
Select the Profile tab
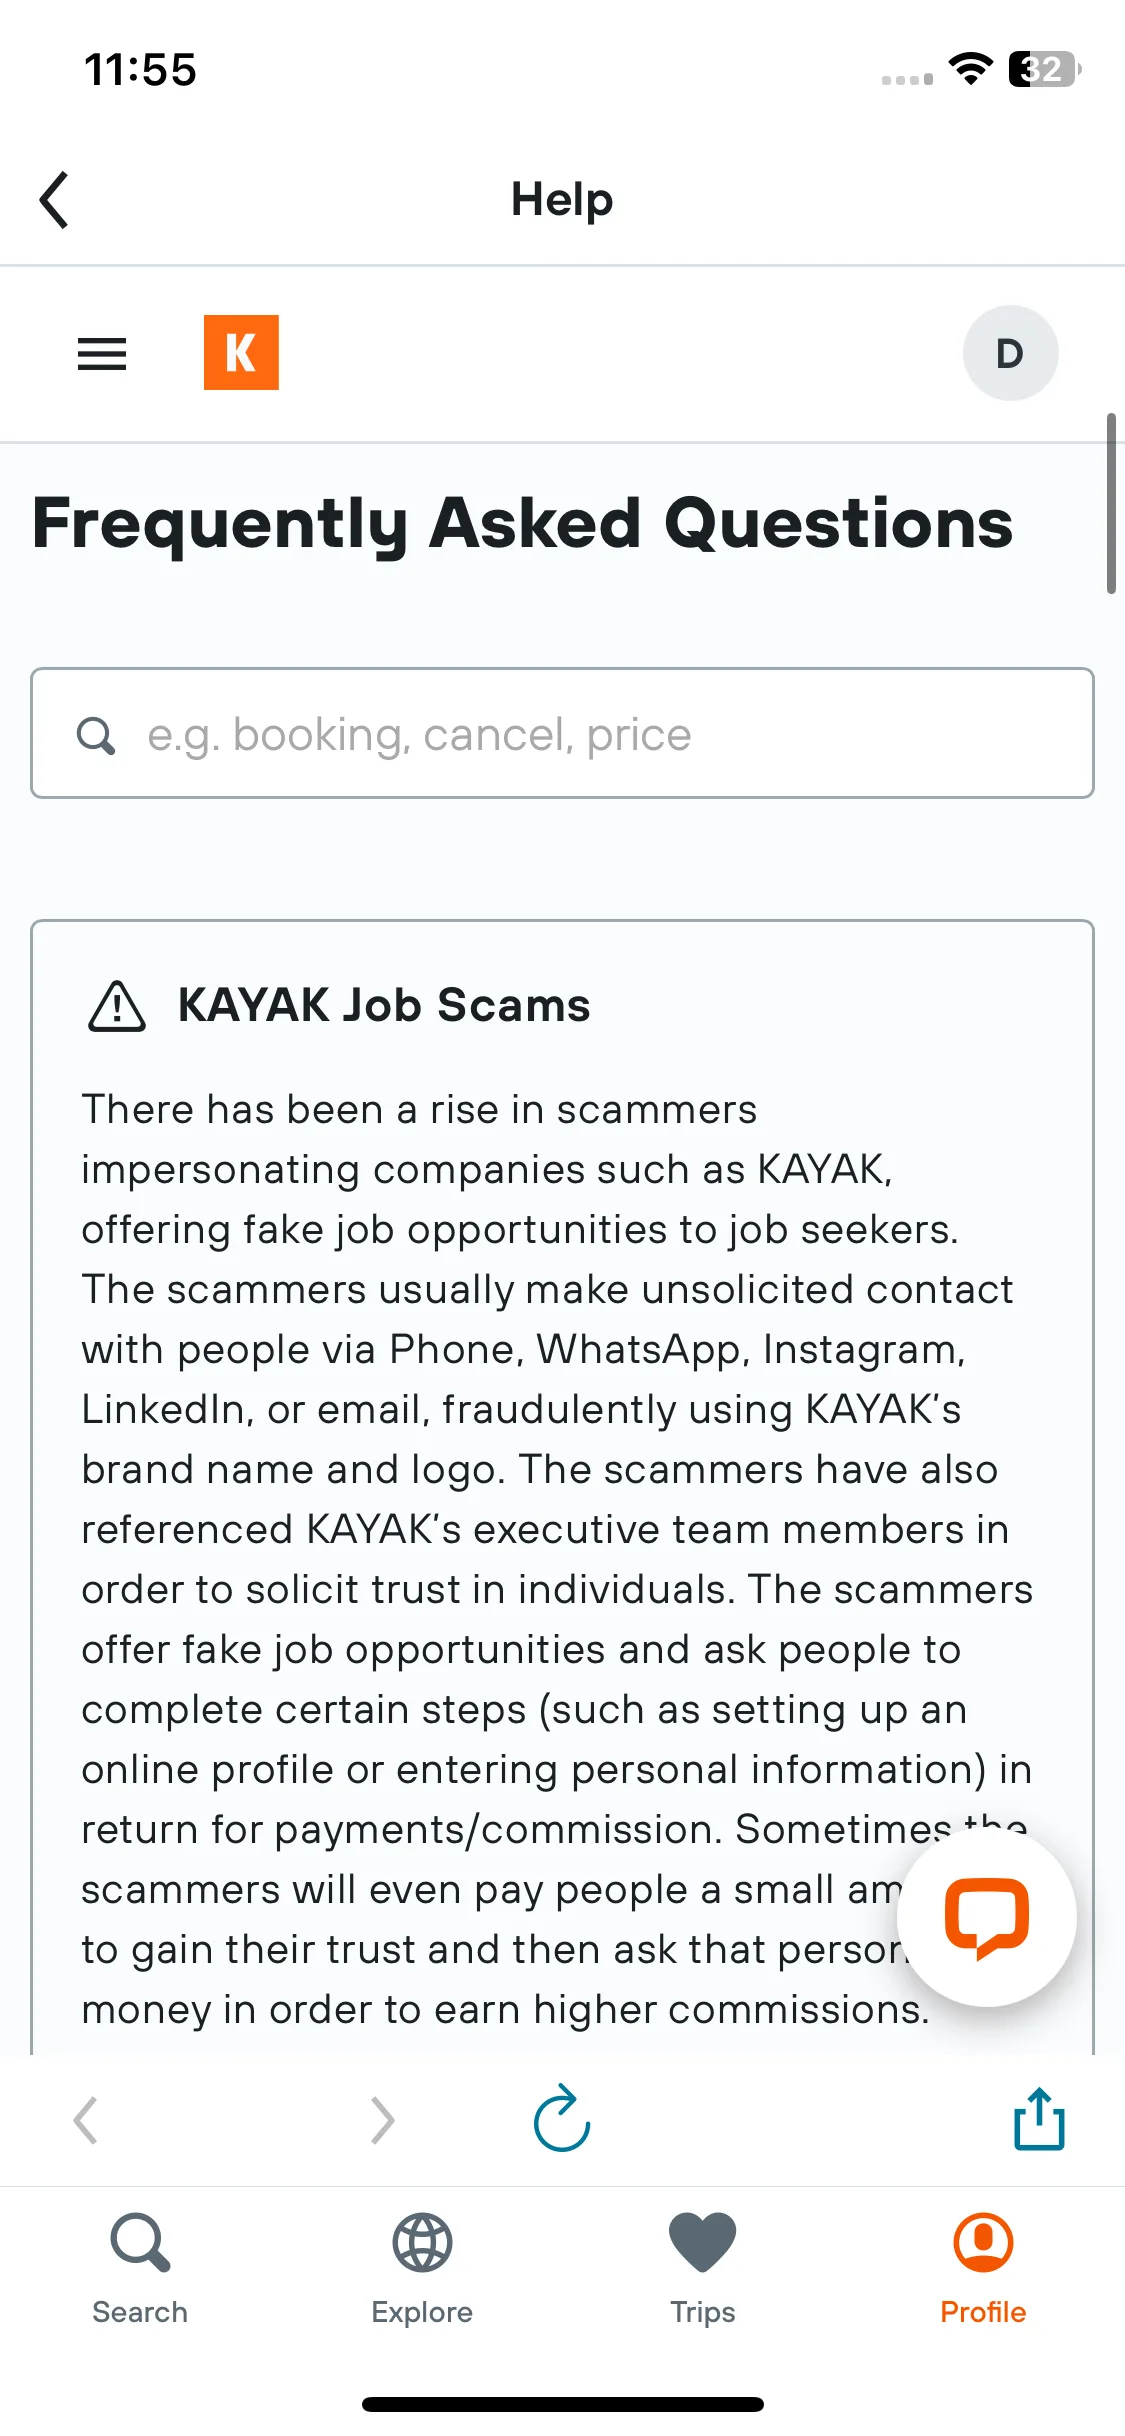pyautogui.click(x=983, y=2268)
